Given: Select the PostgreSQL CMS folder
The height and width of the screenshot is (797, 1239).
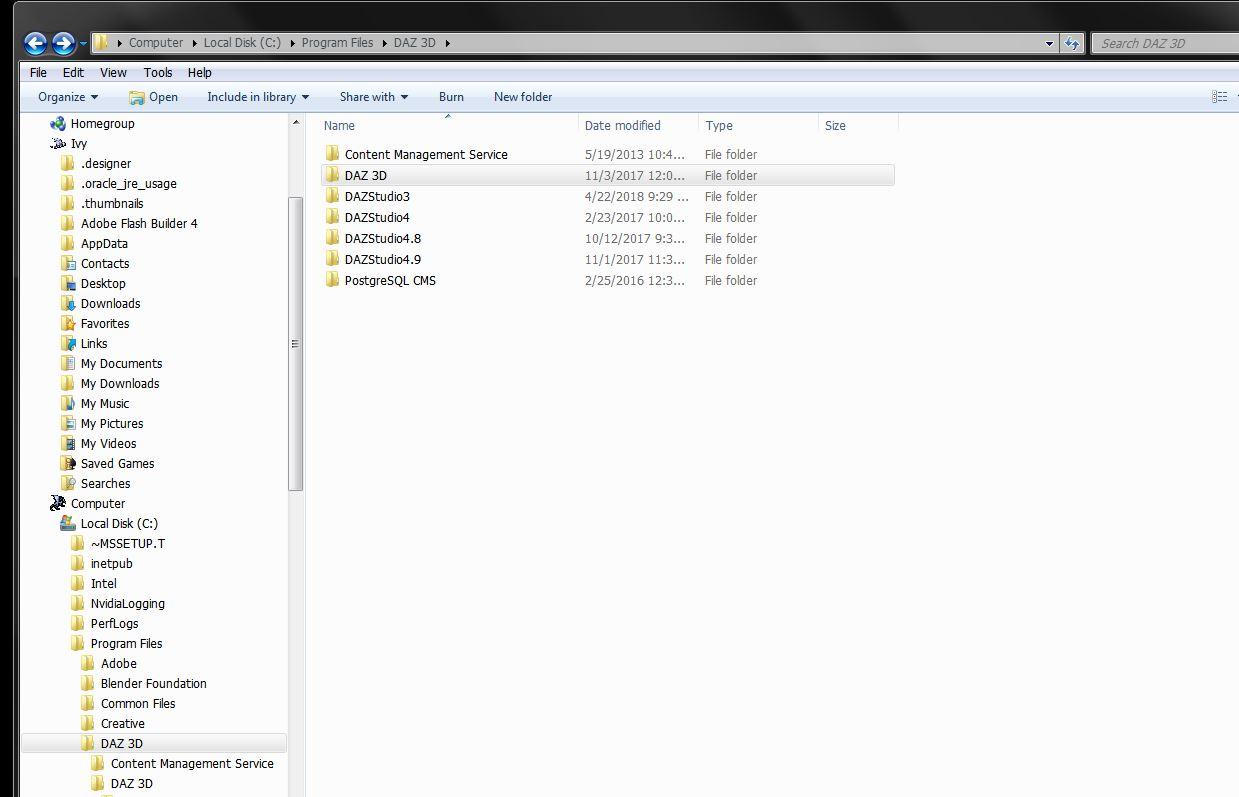Looking at the screenshot, I should point(390,280).
